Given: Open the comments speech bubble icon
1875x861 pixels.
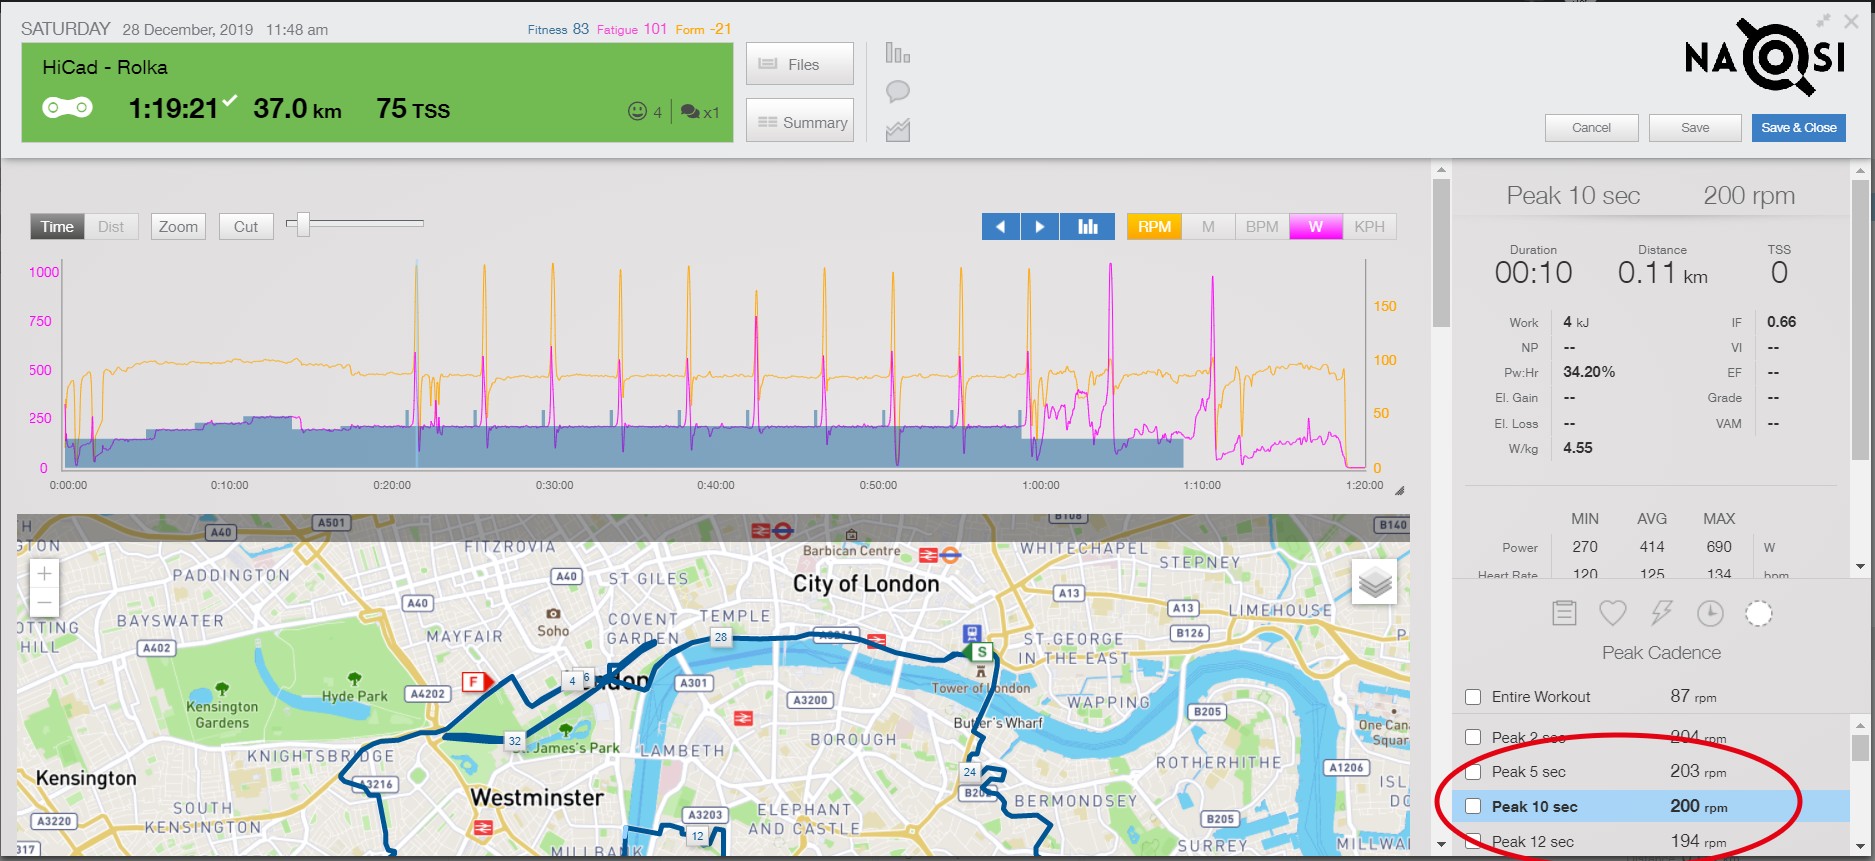Looking at the screenshot, I should click(897, 92).
